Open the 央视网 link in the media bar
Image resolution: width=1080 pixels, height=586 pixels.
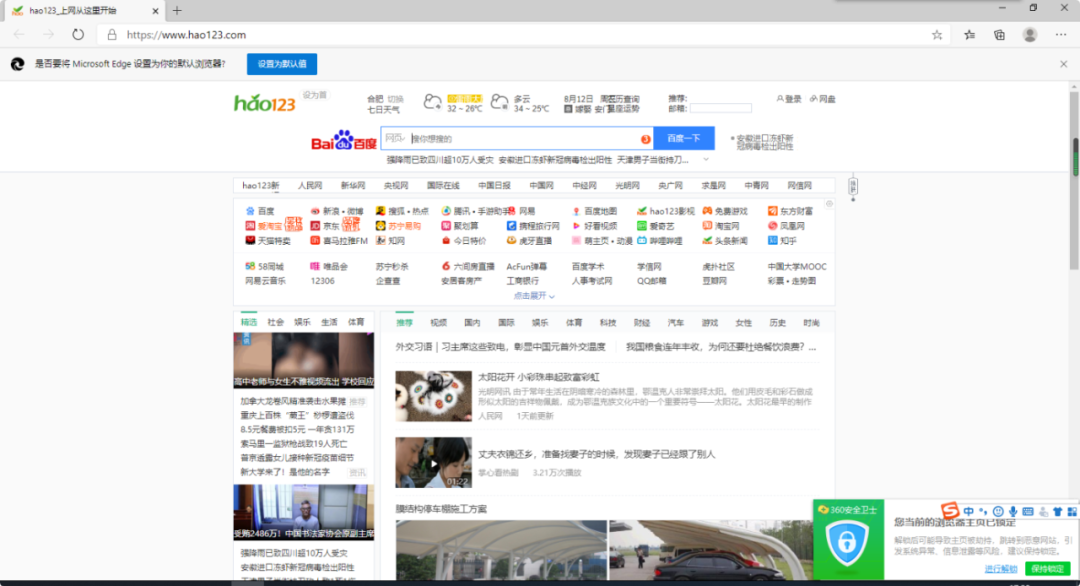tap(396, 186)
